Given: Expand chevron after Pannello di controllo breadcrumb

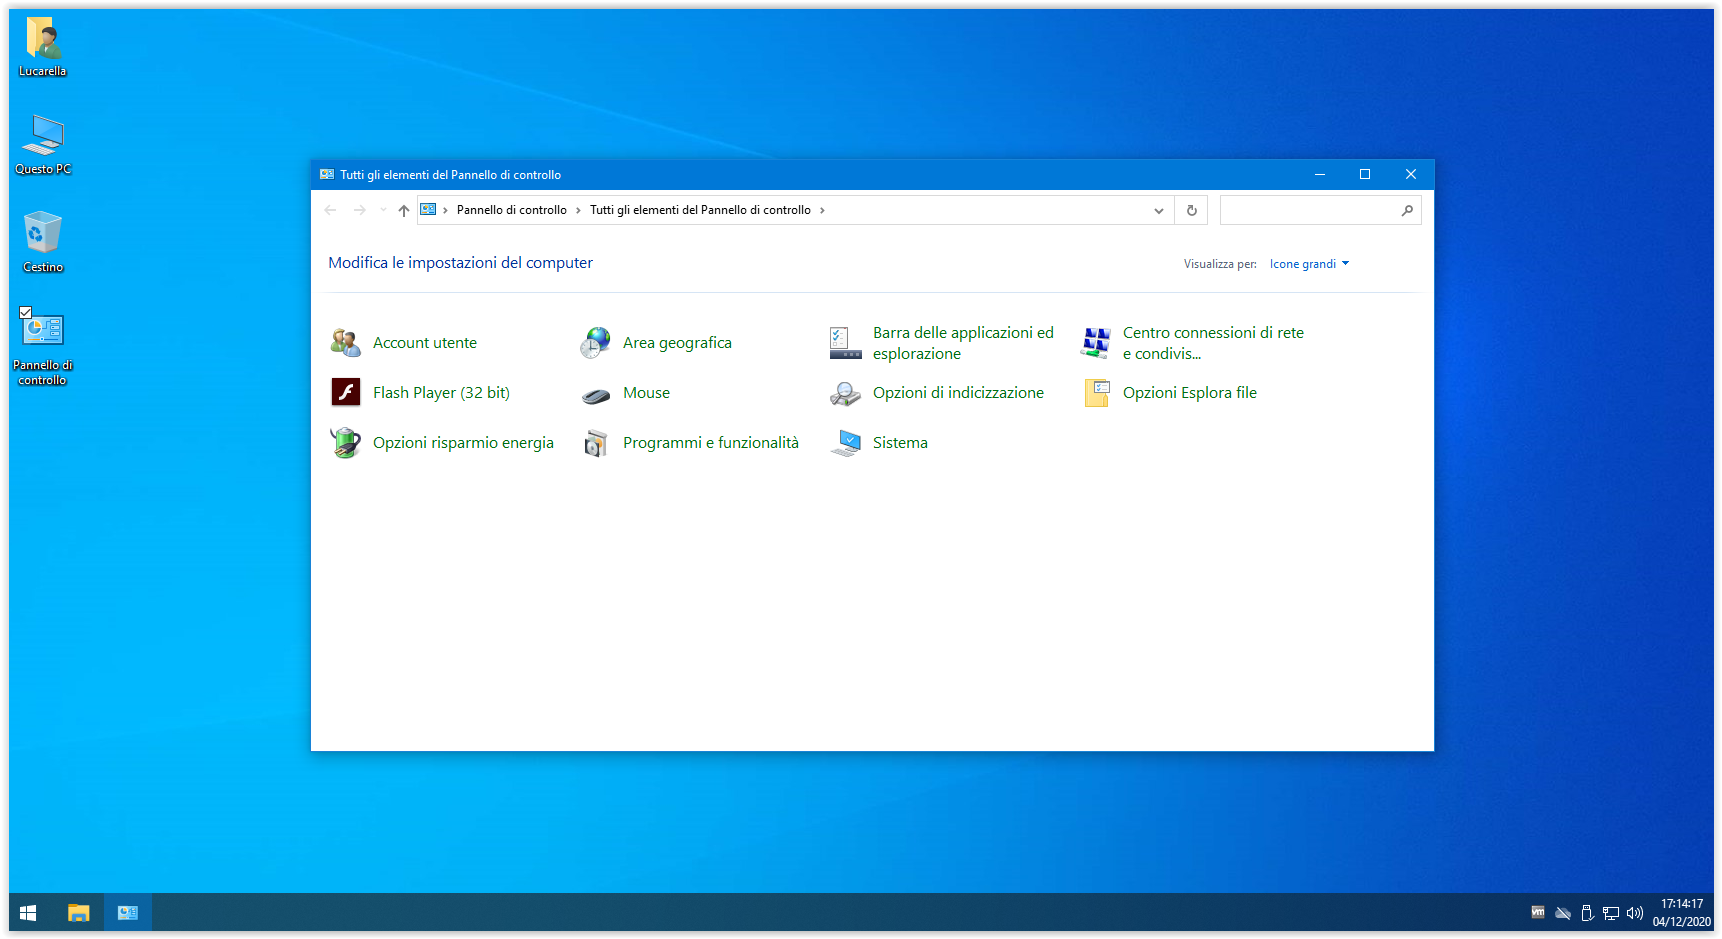Looking at the screenshot, I should (578, 210).
